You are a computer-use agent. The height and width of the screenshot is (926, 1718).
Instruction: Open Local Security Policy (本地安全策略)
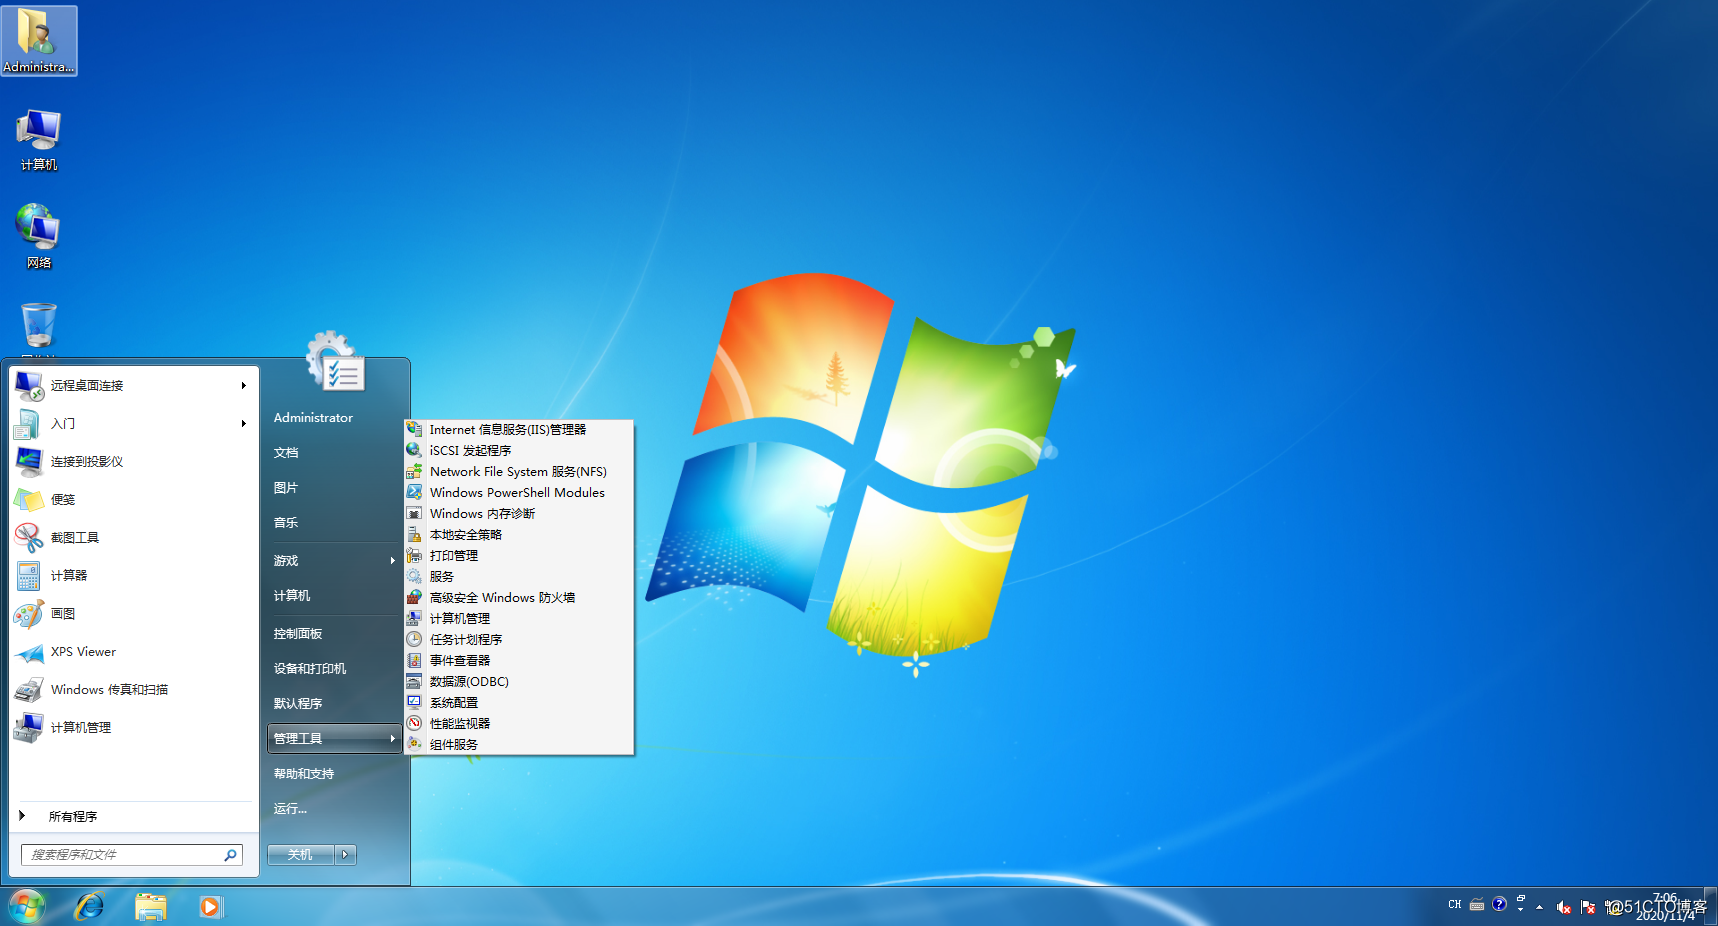[519, 534]
